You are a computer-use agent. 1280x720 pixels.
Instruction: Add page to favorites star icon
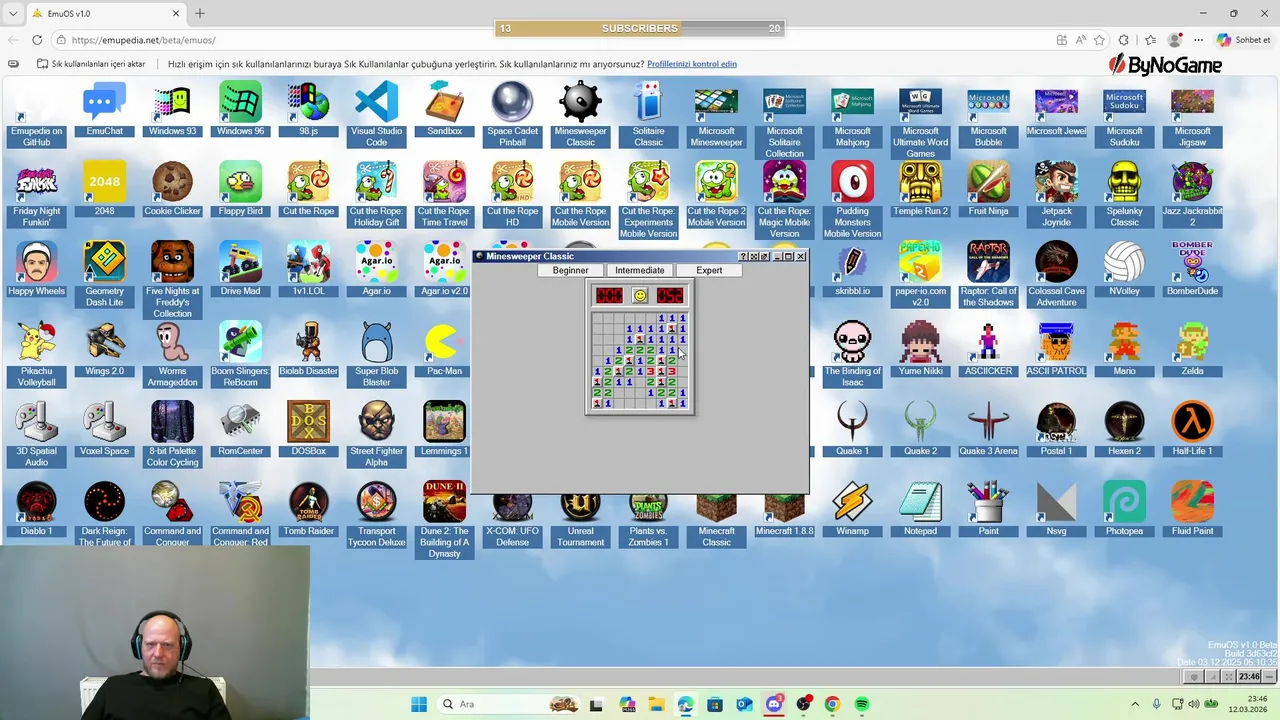1099,40
